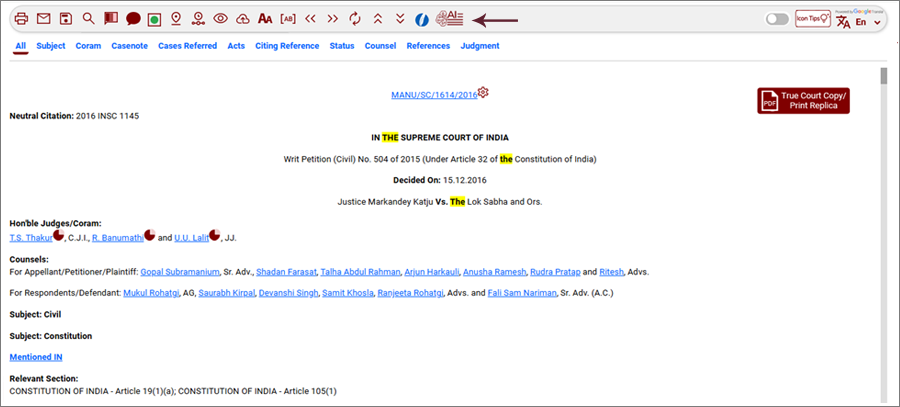Click the double left chevron icon

[311, 19]
